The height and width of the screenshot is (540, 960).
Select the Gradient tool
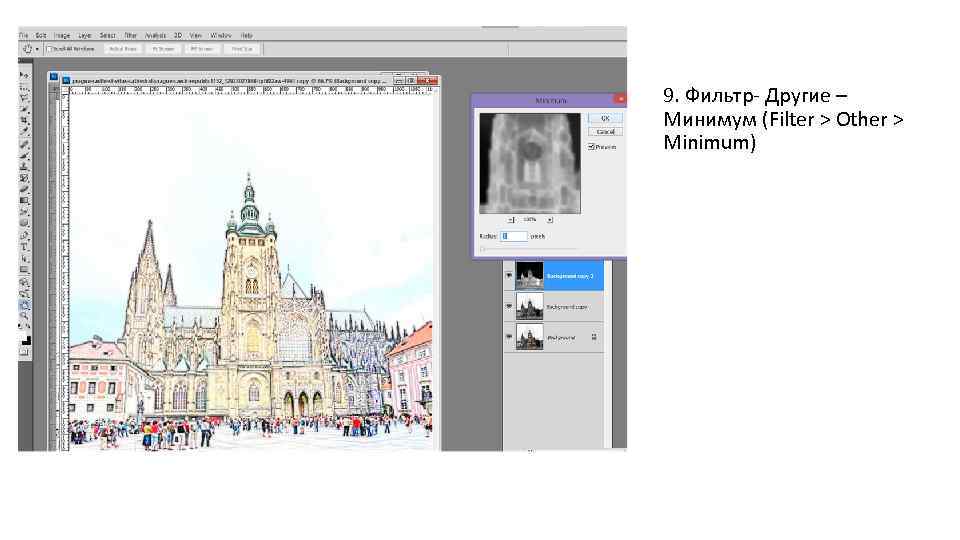click(x=24, y=200)
